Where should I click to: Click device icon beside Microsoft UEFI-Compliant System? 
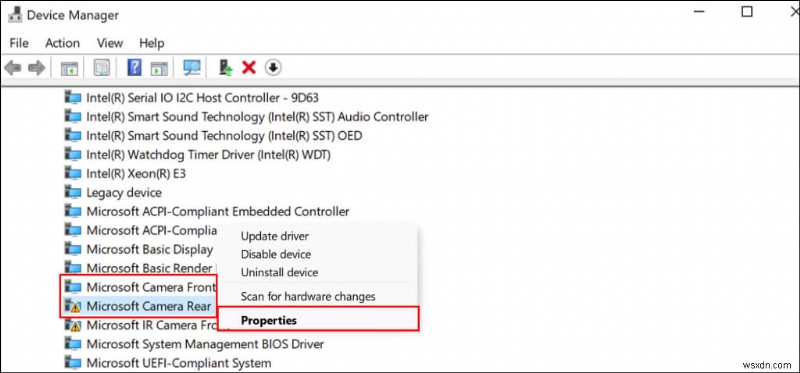tap(73, 363)
